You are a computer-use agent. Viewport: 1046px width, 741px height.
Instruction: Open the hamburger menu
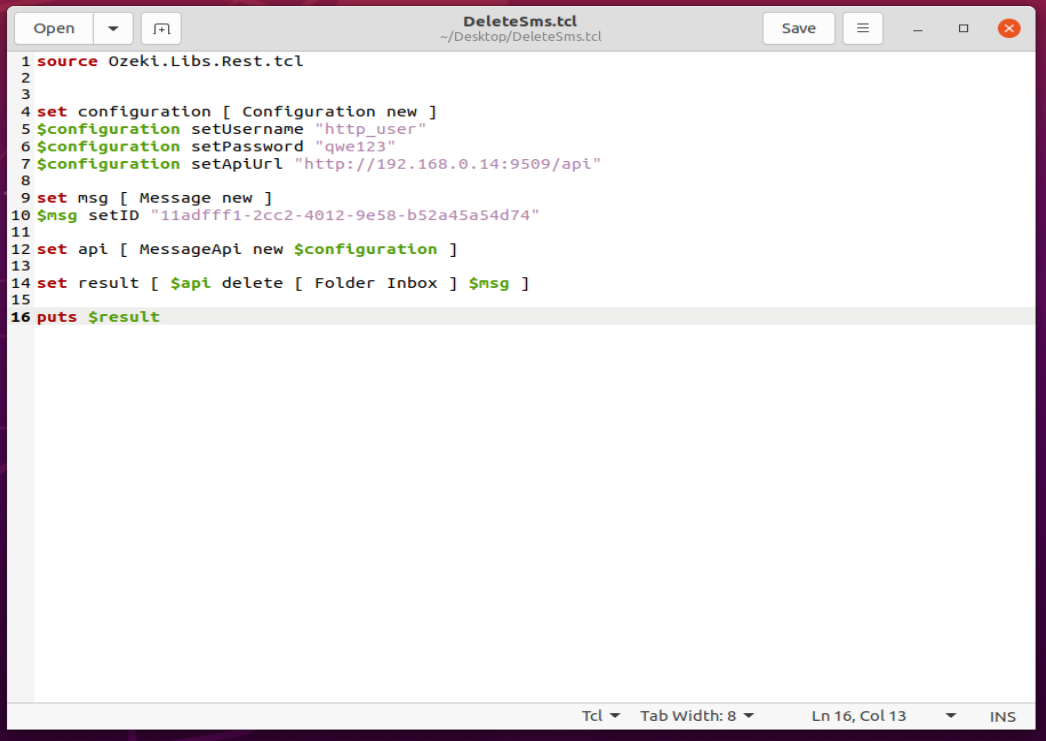pos(863,29)
